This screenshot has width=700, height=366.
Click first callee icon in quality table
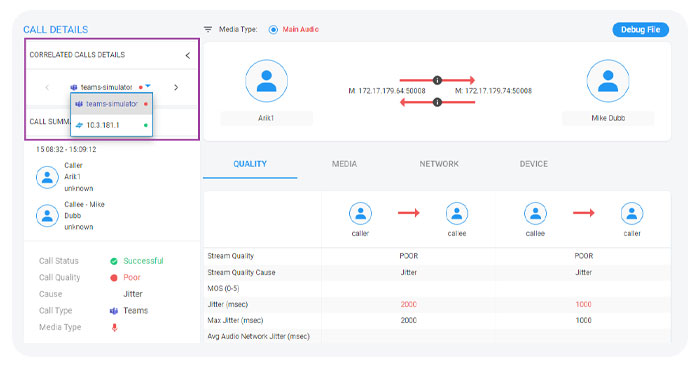(x=457, y=213)
